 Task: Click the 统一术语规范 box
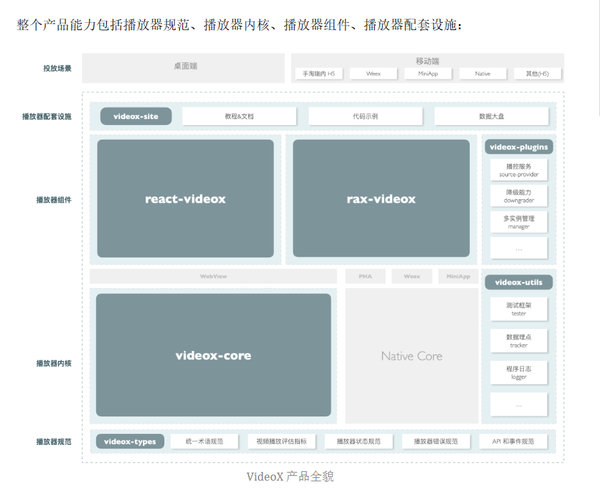204,441
